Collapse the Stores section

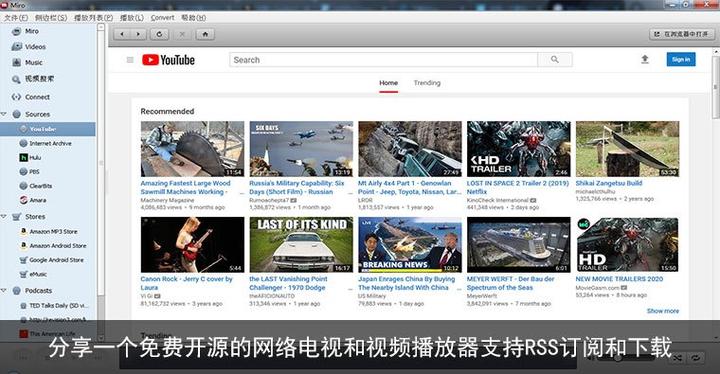[x=4, y=216]
